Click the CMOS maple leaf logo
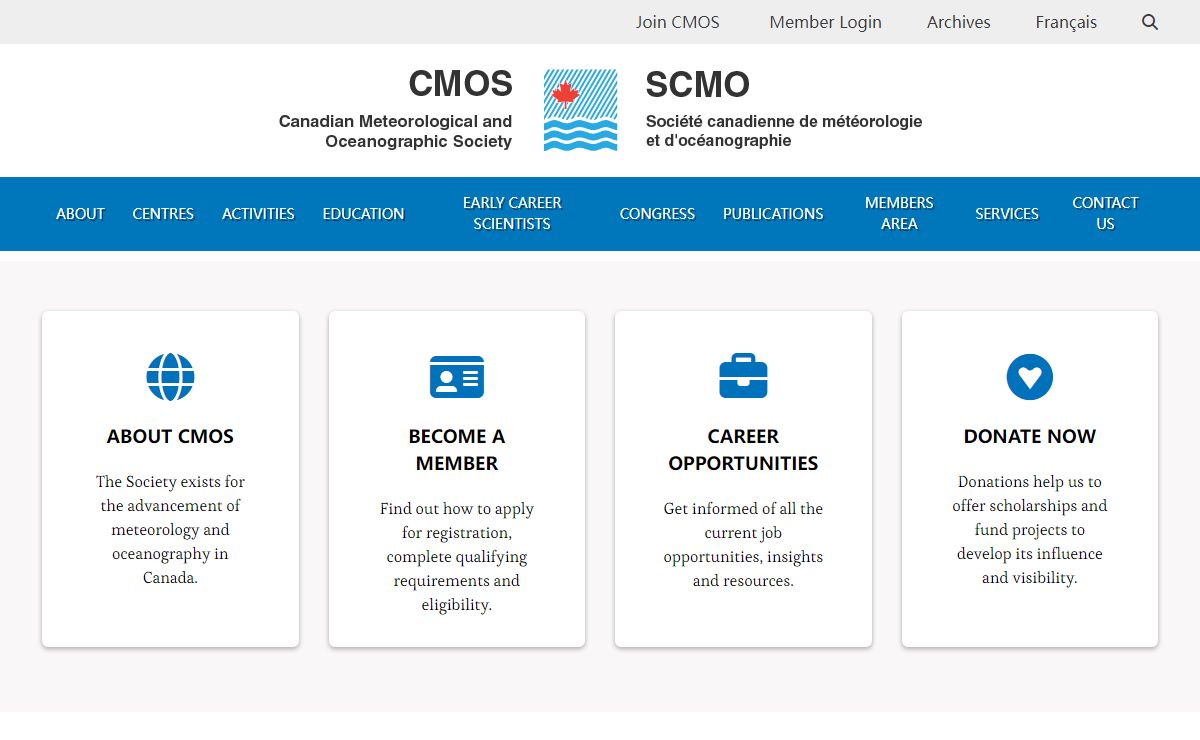The width and height of the screenshot is (1200, 740). [580, 110]
